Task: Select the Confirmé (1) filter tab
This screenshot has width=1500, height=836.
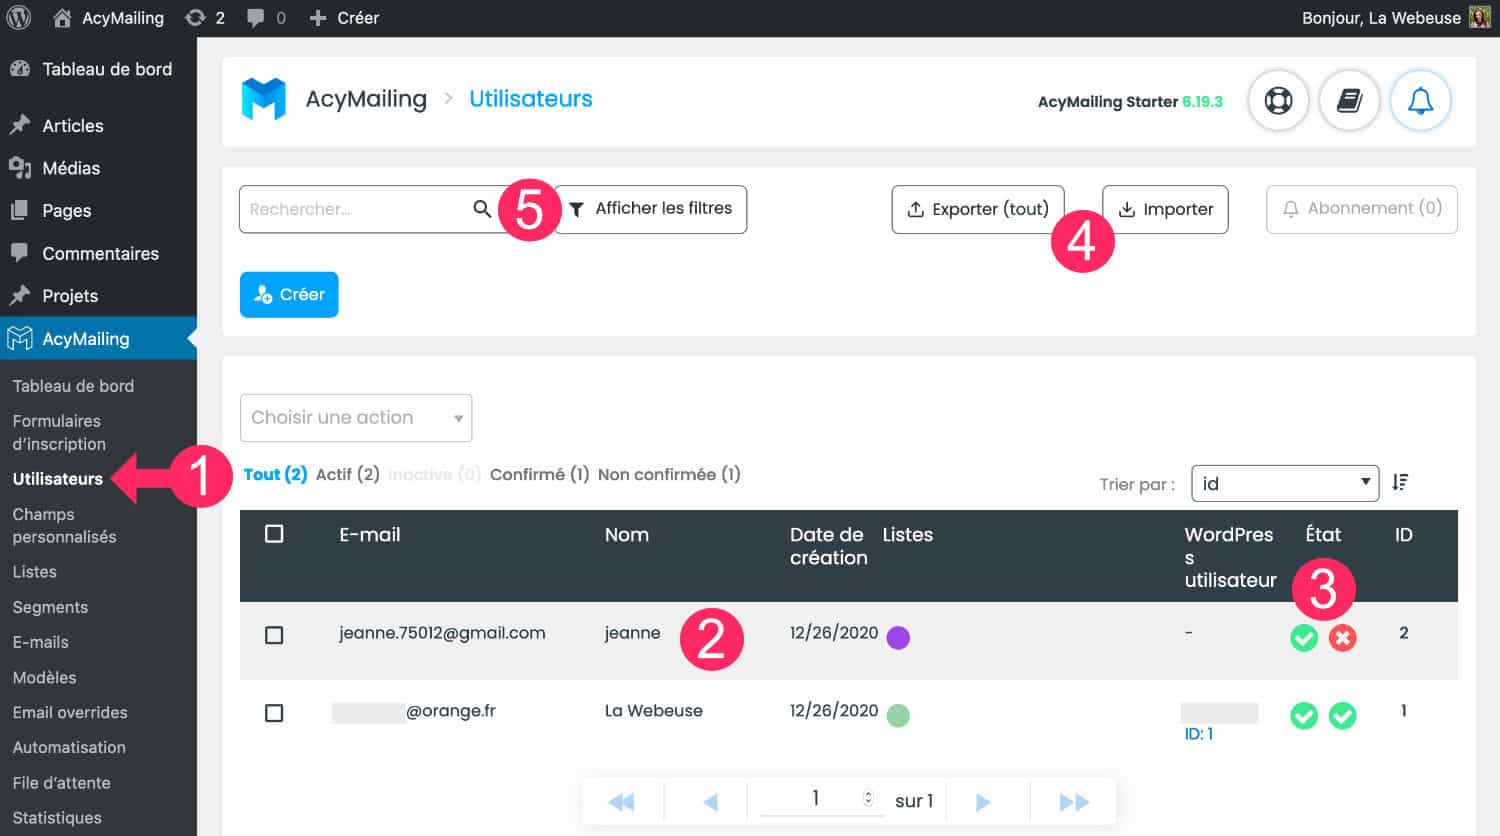Action: click(540, 474)
